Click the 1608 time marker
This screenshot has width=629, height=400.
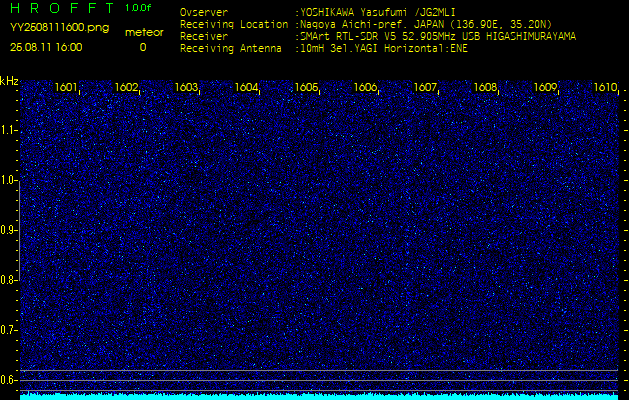click(x=485, y=87)
